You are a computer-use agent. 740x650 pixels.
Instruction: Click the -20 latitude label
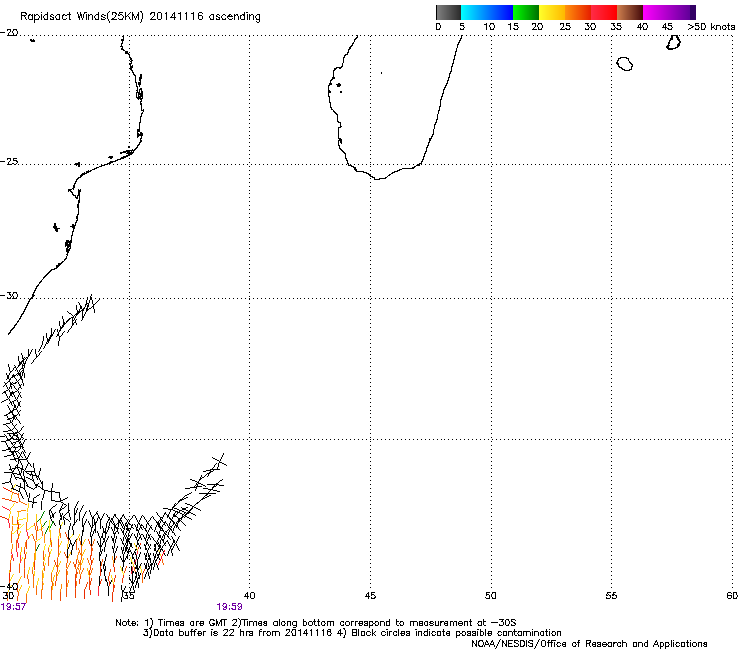[9, 33]
